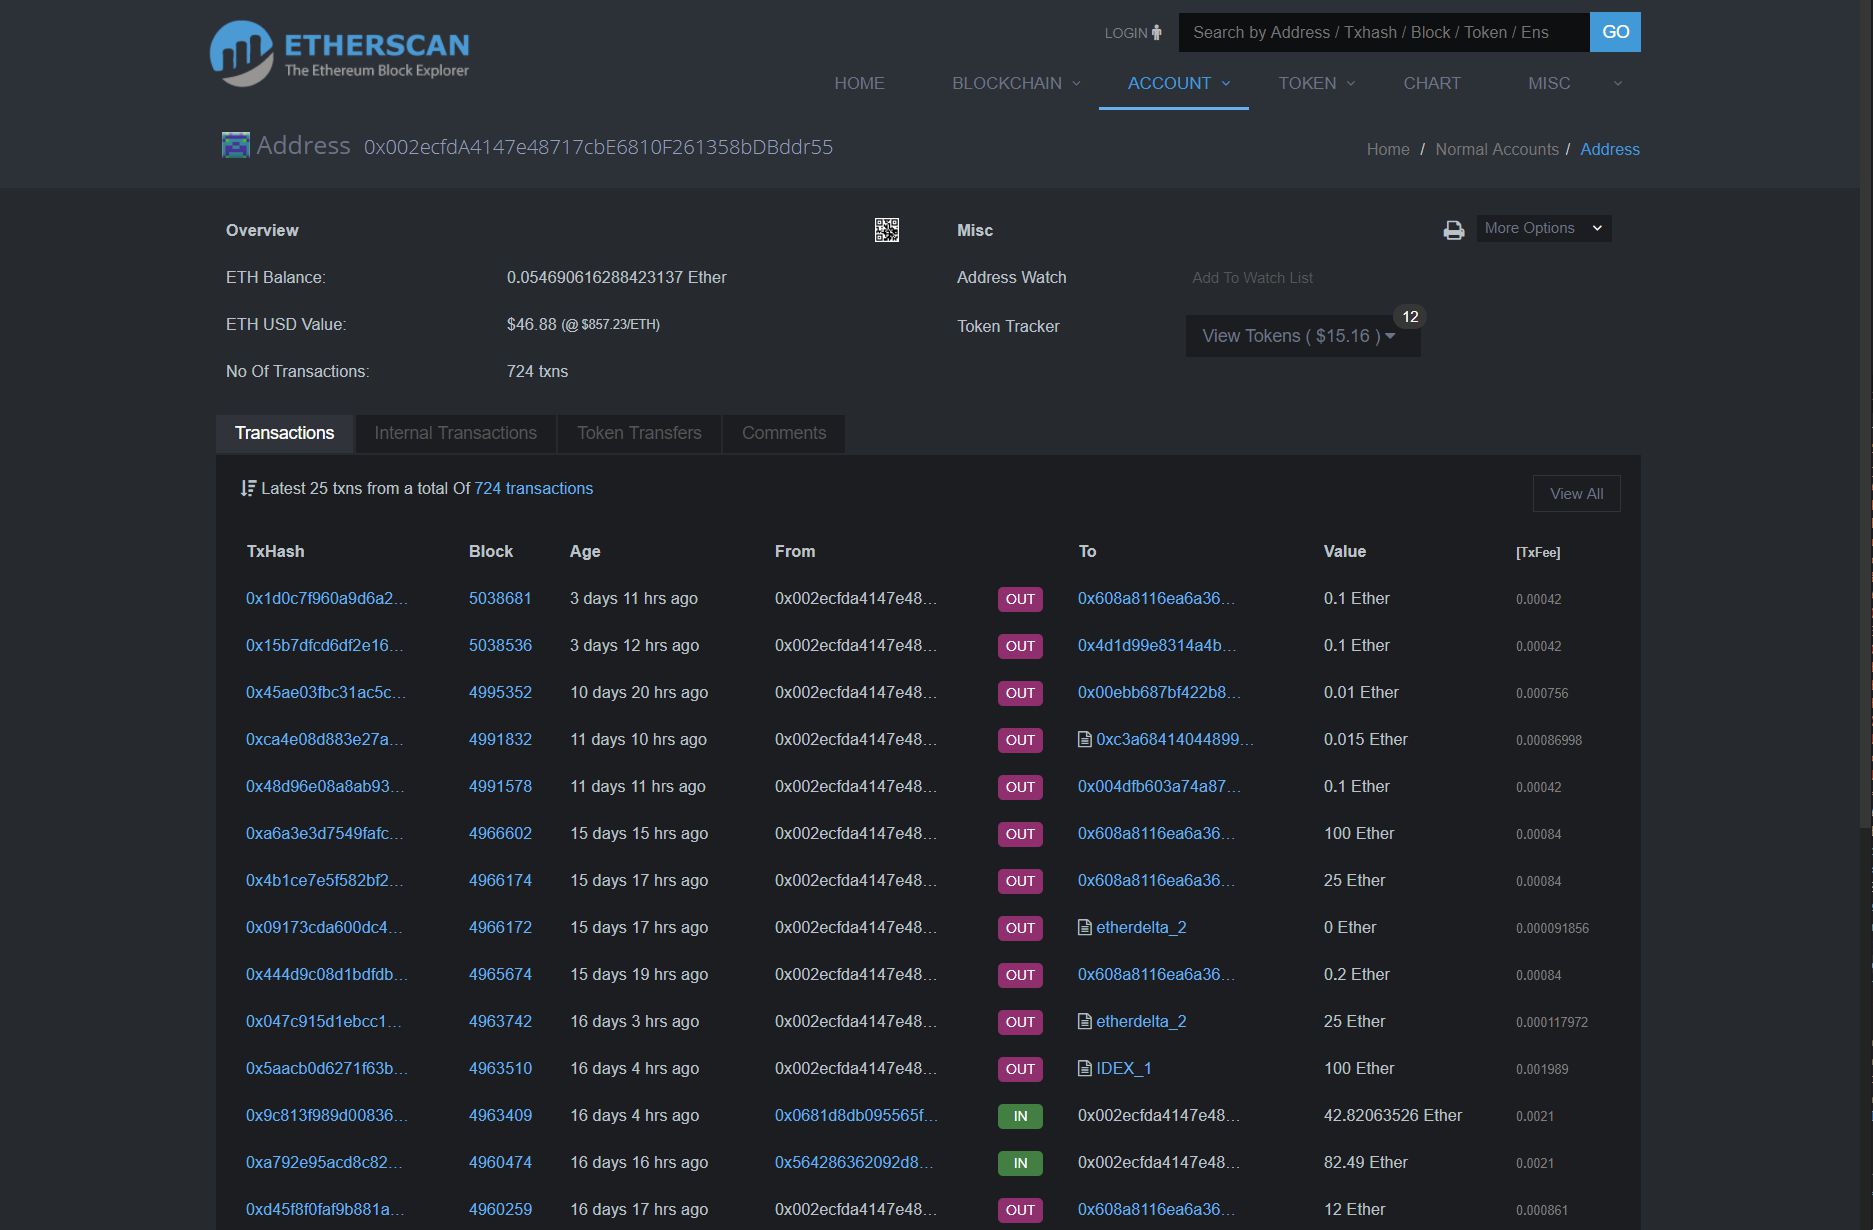Click the View All button
This screenshot has width=1873, height=1230.
tap(1576, 493)
